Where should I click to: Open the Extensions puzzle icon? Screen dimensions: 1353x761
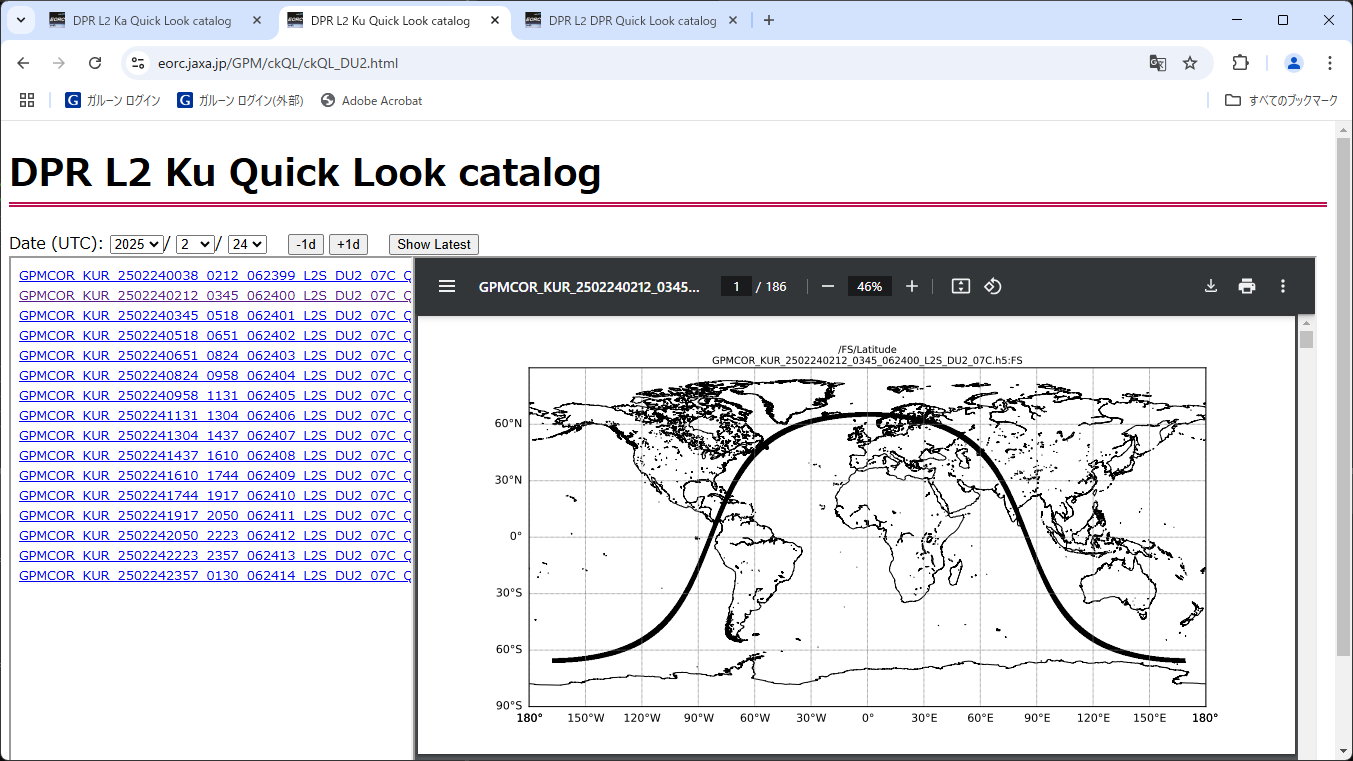pos(1240,63)
